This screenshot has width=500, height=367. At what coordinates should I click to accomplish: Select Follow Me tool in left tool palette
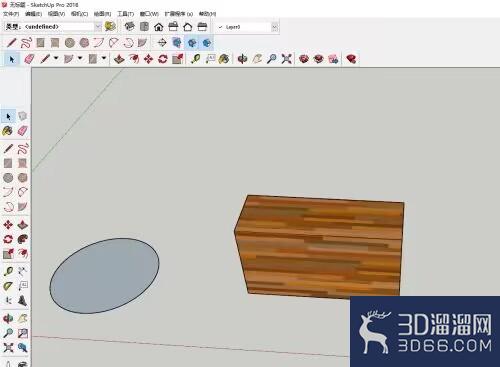[22, 239]
